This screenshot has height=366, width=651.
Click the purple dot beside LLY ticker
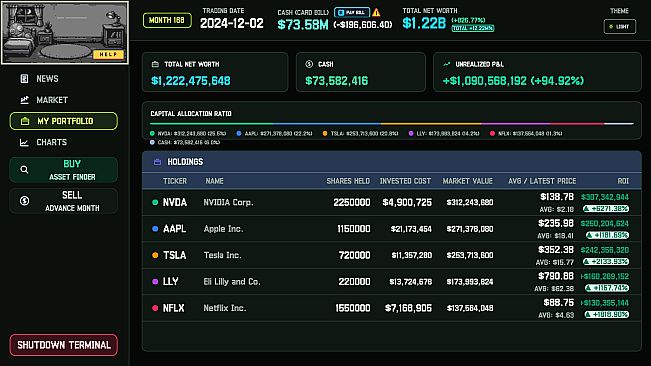click(155, 281)
